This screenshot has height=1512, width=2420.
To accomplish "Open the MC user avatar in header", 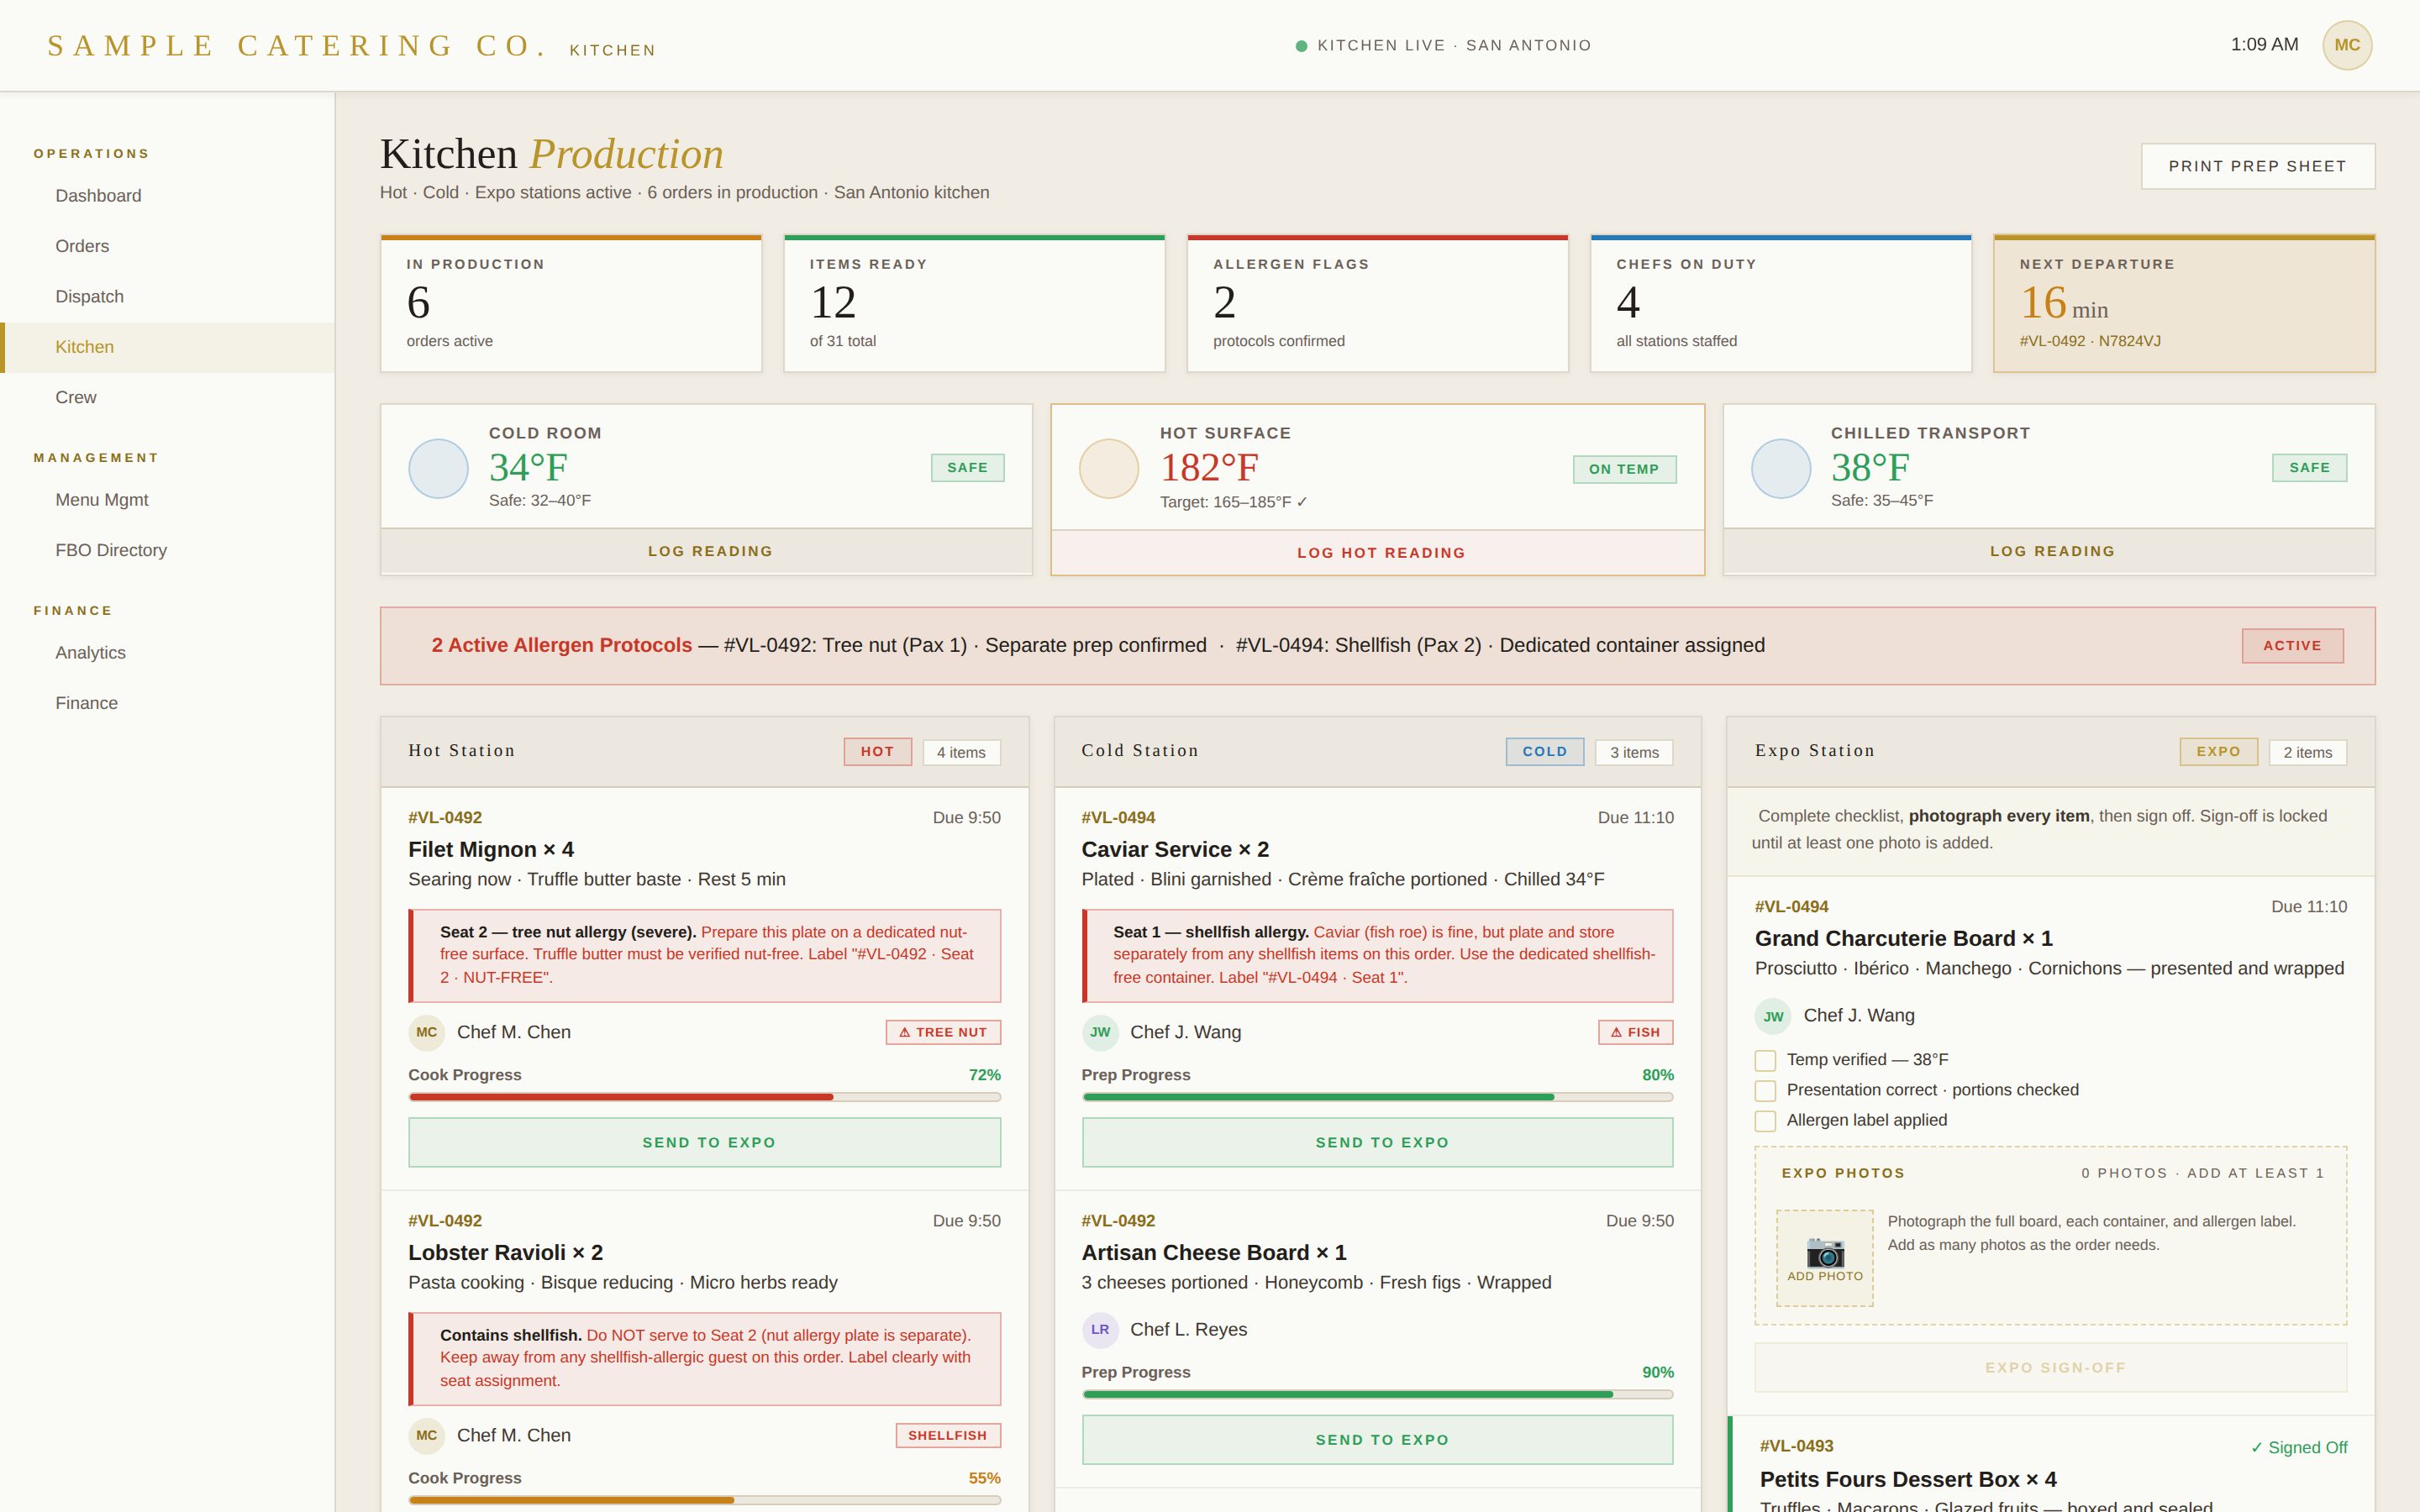I will 2346,45.
